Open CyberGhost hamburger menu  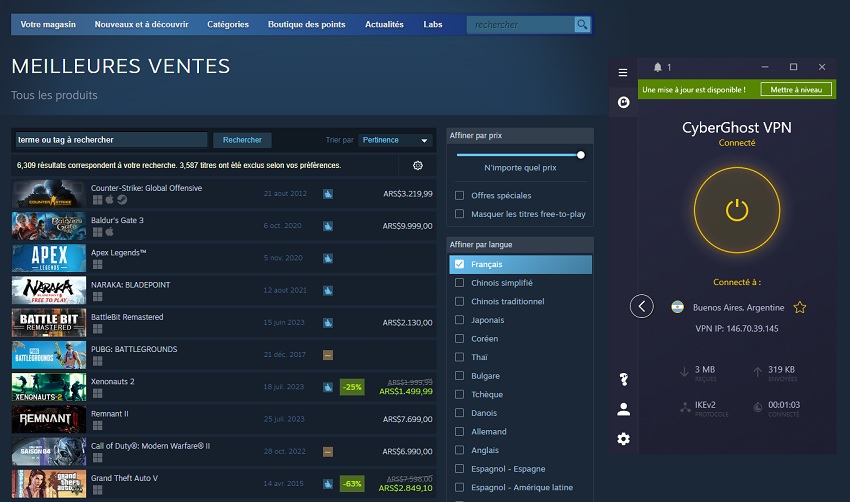(x=623, y=72)
